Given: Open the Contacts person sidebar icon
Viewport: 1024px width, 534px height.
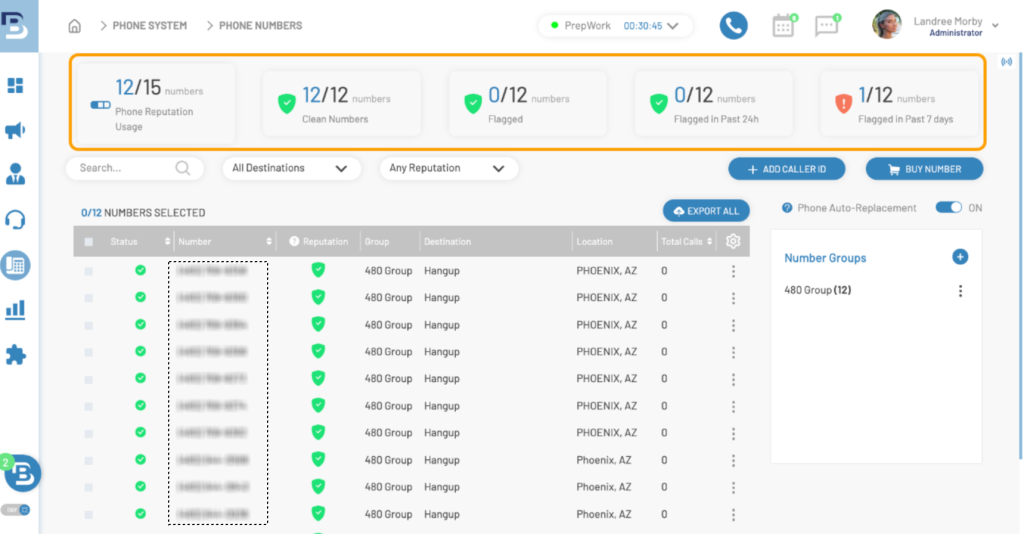Looking at the screenshot, I should point(15,174).
